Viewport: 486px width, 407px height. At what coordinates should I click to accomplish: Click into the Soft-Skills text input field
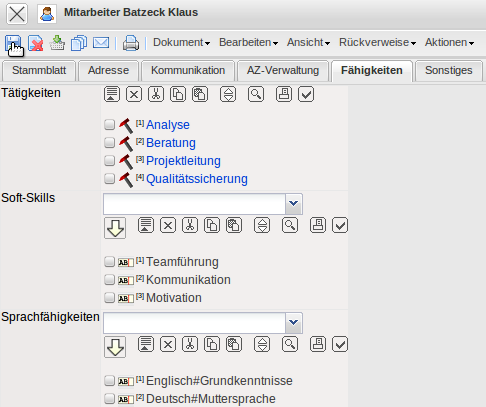194,204
